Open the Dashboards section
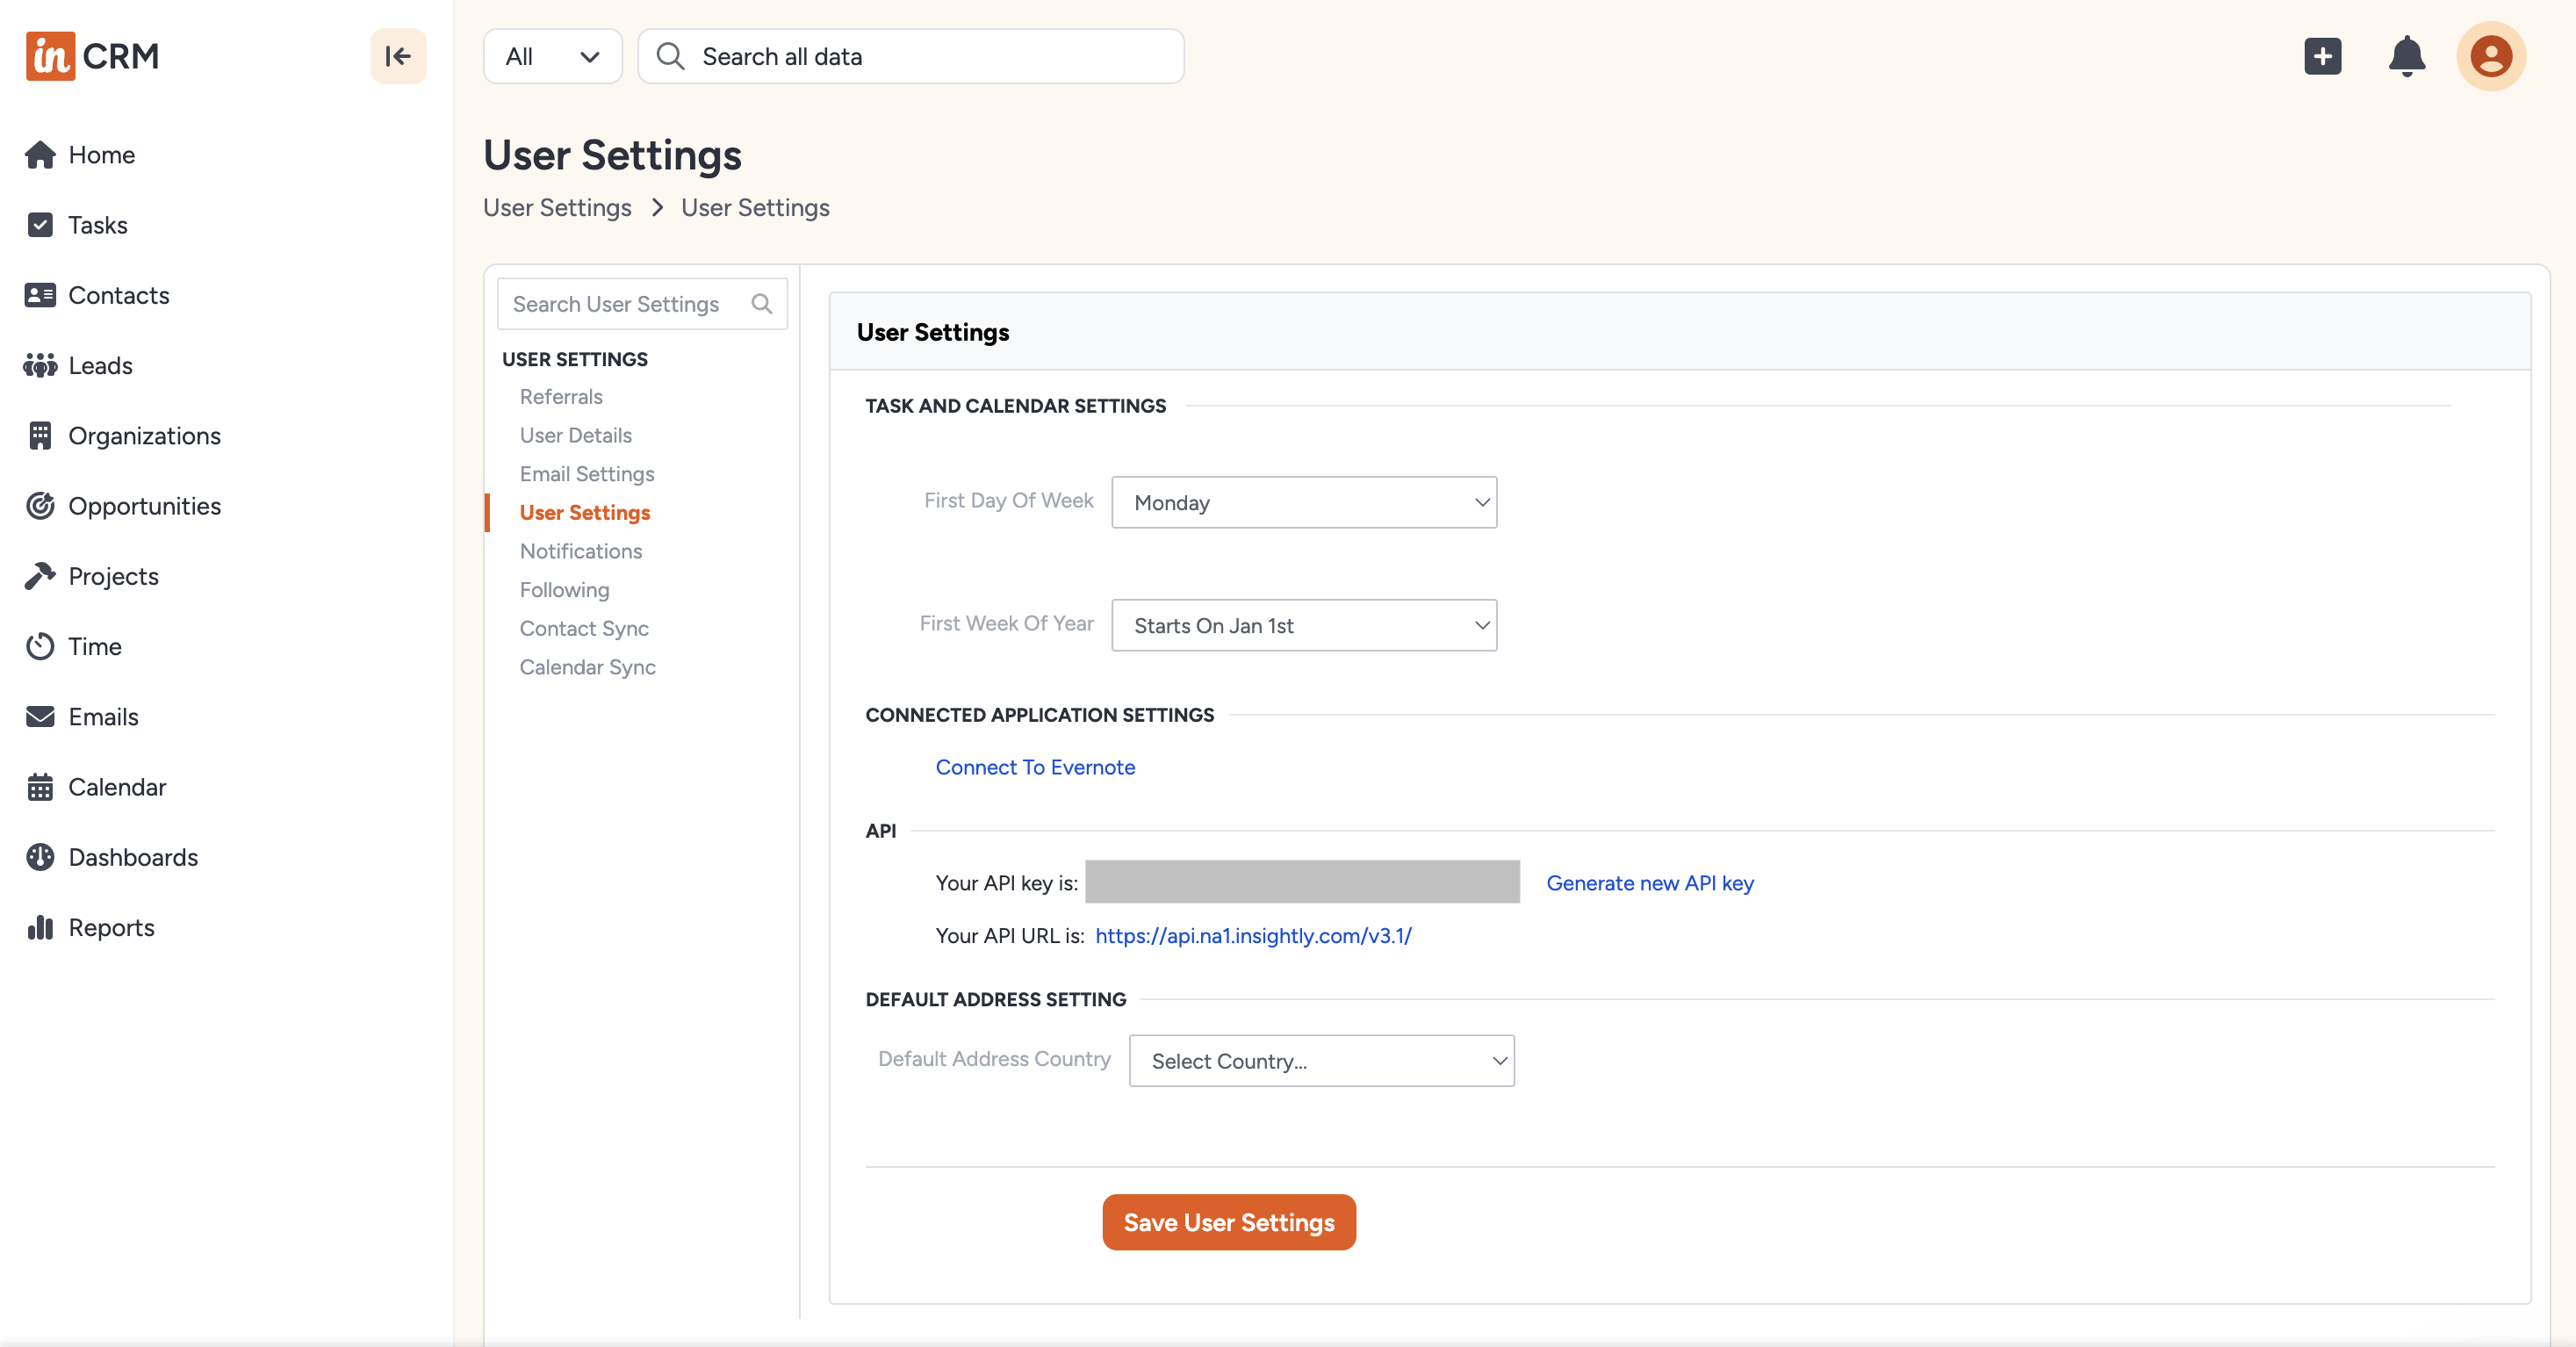The image size is (2576, 1347). (132, 857)
